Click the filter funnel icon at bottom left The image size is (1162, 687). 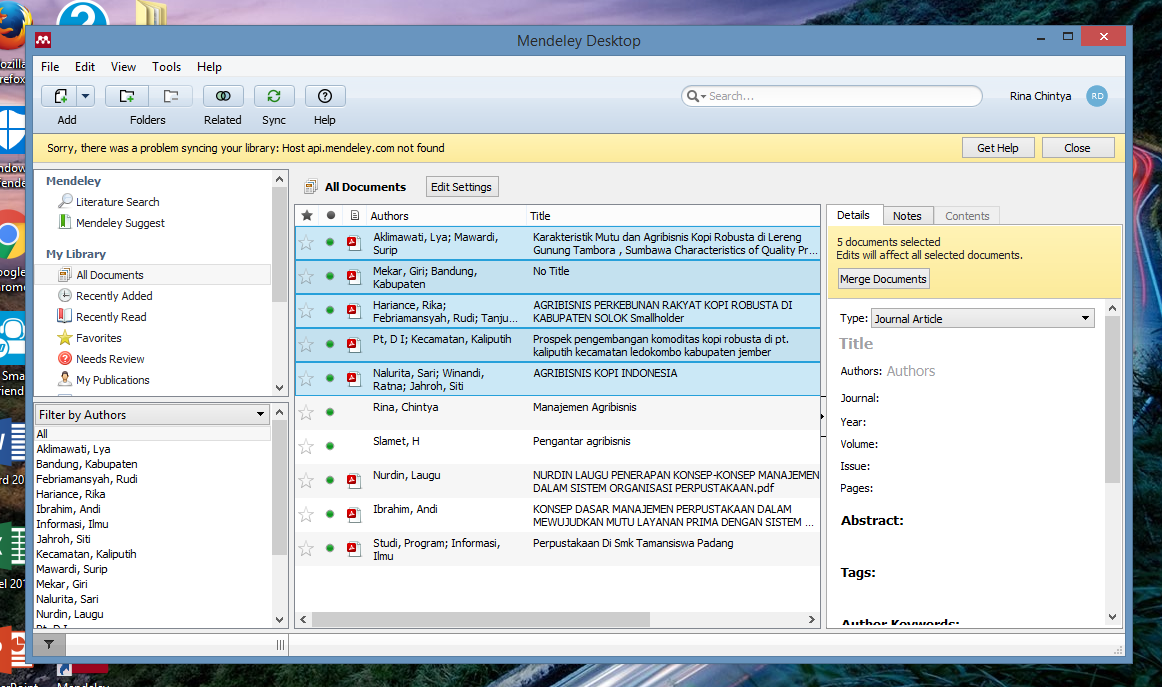pos(49,645)
